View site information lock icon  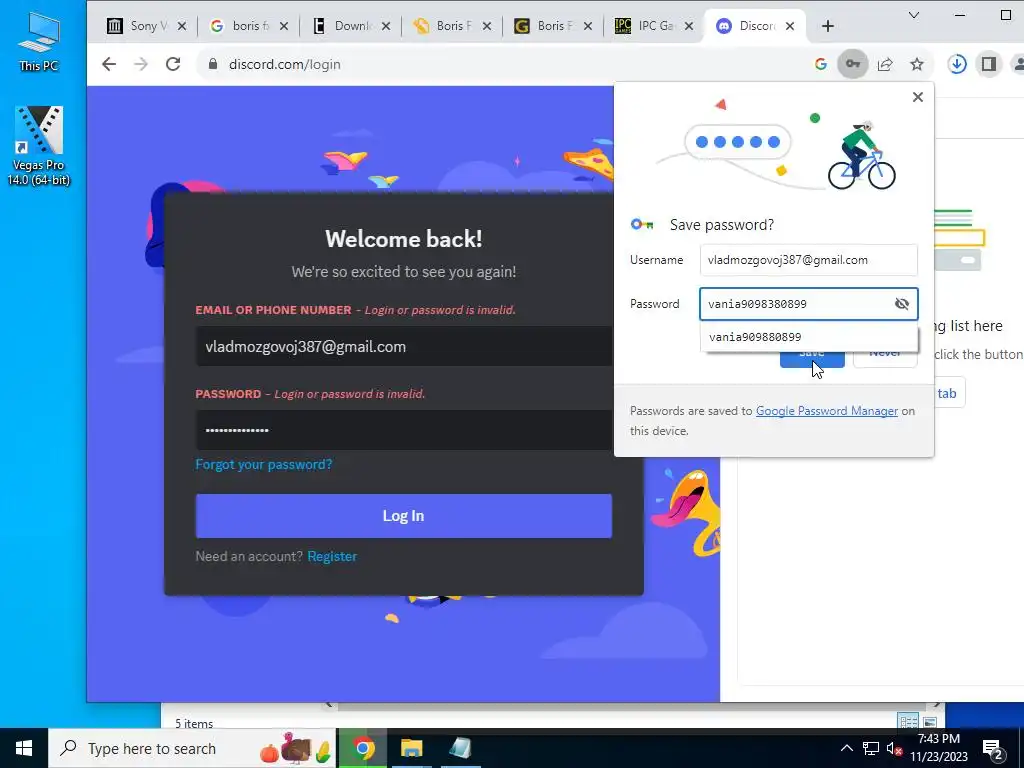212,64
